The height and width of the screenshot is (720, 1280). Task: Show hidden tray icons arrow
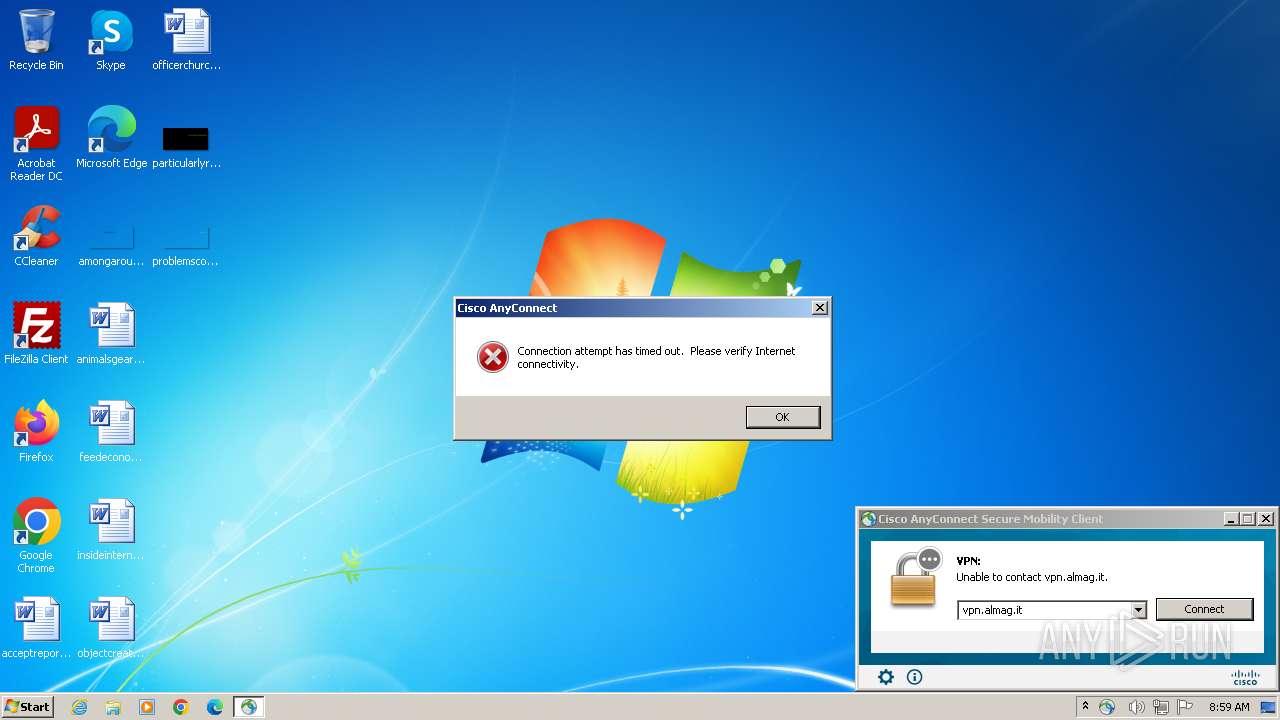tap(1085, 707)
